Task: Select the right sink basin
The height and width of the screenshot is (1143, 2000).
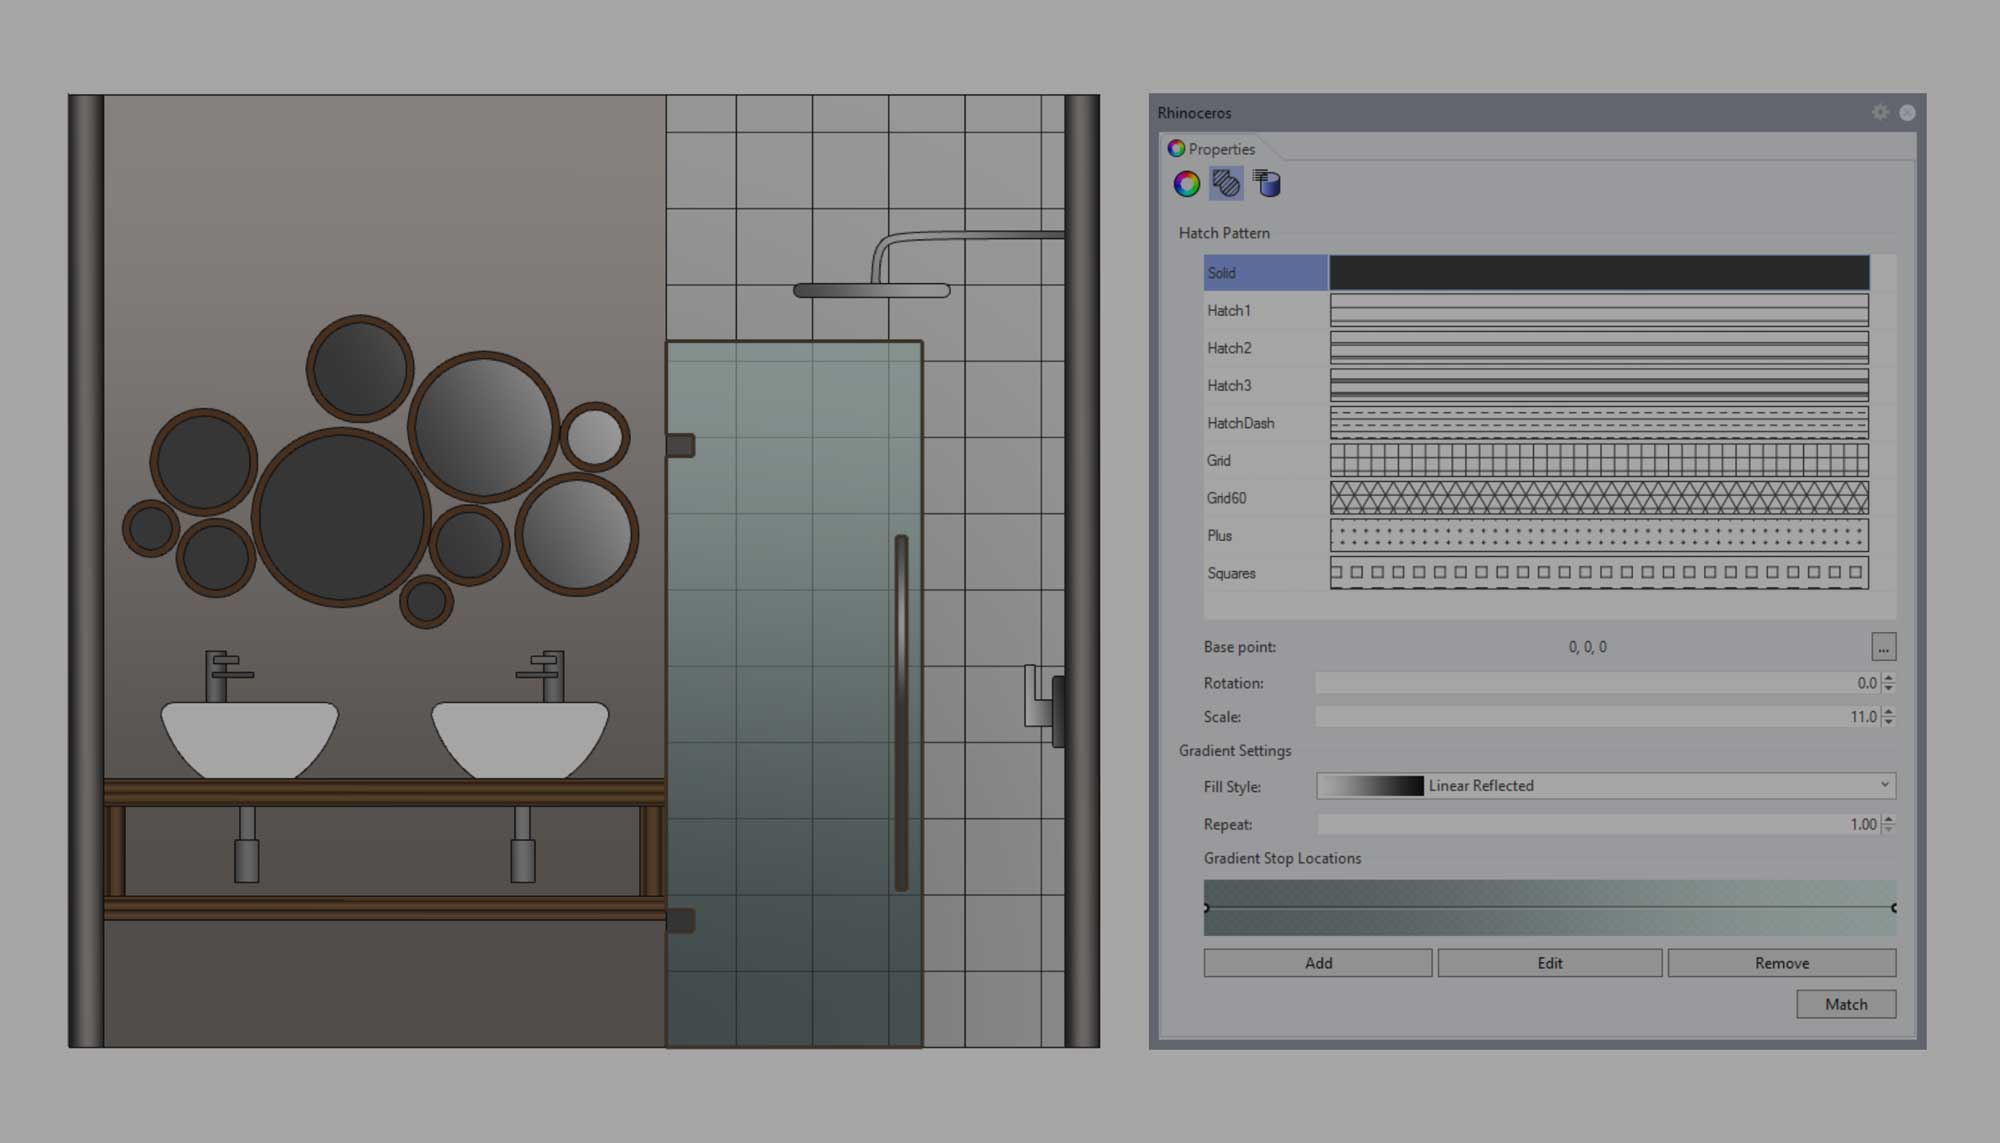Action: [x=520, y=739]
